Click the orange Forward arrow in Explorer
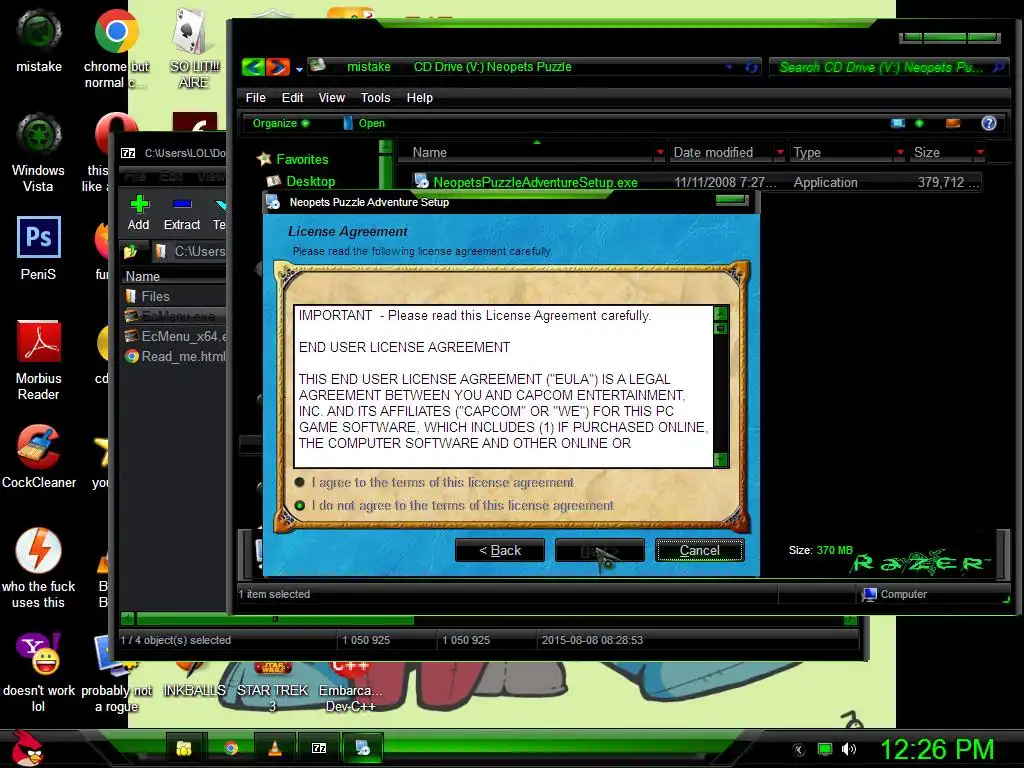1024x768 pixels. 278,67
